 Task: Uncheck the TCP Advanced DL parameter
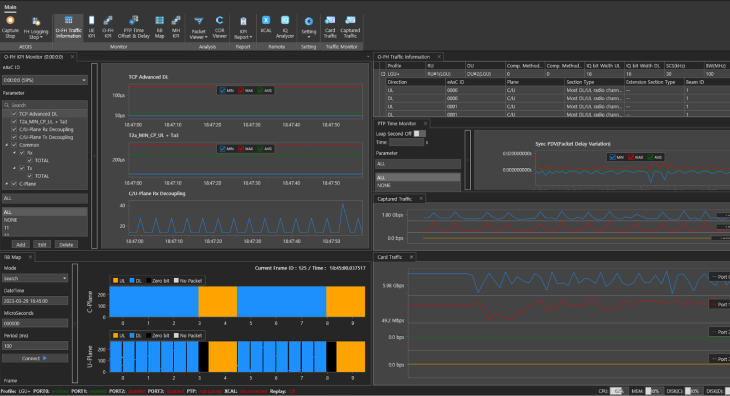[x=14, y=114]
